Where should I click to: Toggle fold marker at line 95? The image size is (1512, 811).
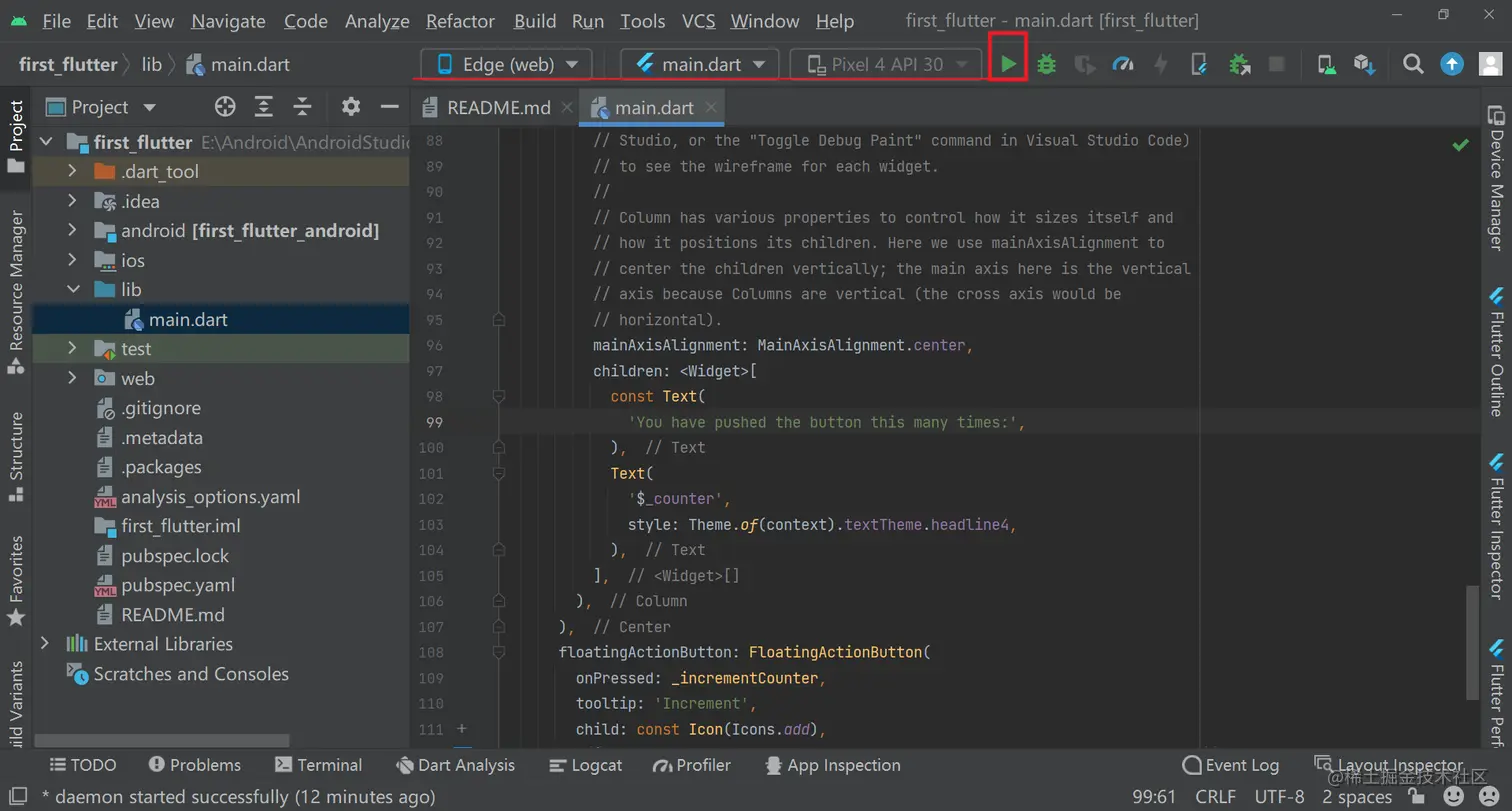pyautogui.click(x=499, y=320)
